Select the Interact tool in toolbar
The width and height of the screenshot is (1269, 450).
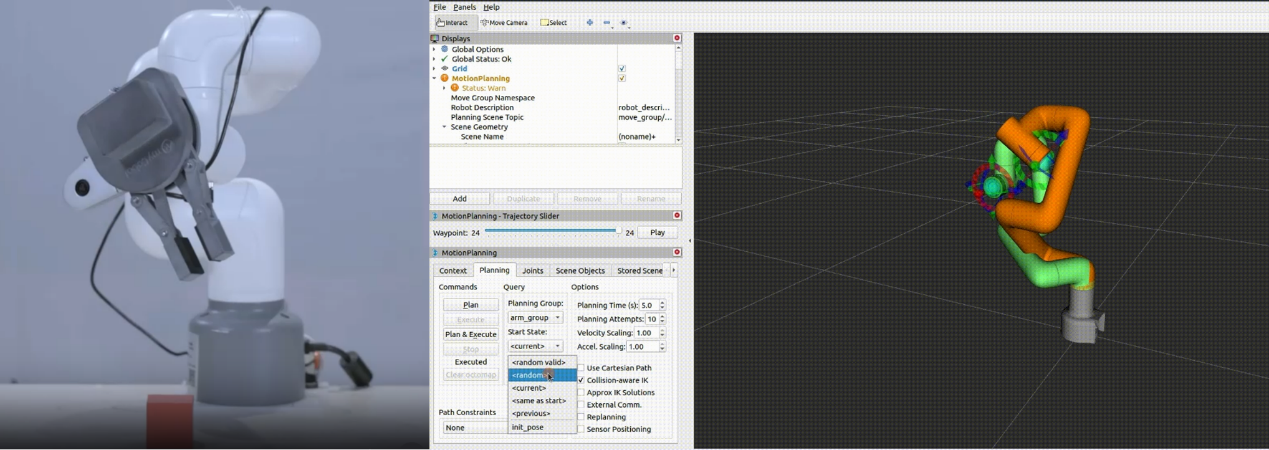click(452, 22)
